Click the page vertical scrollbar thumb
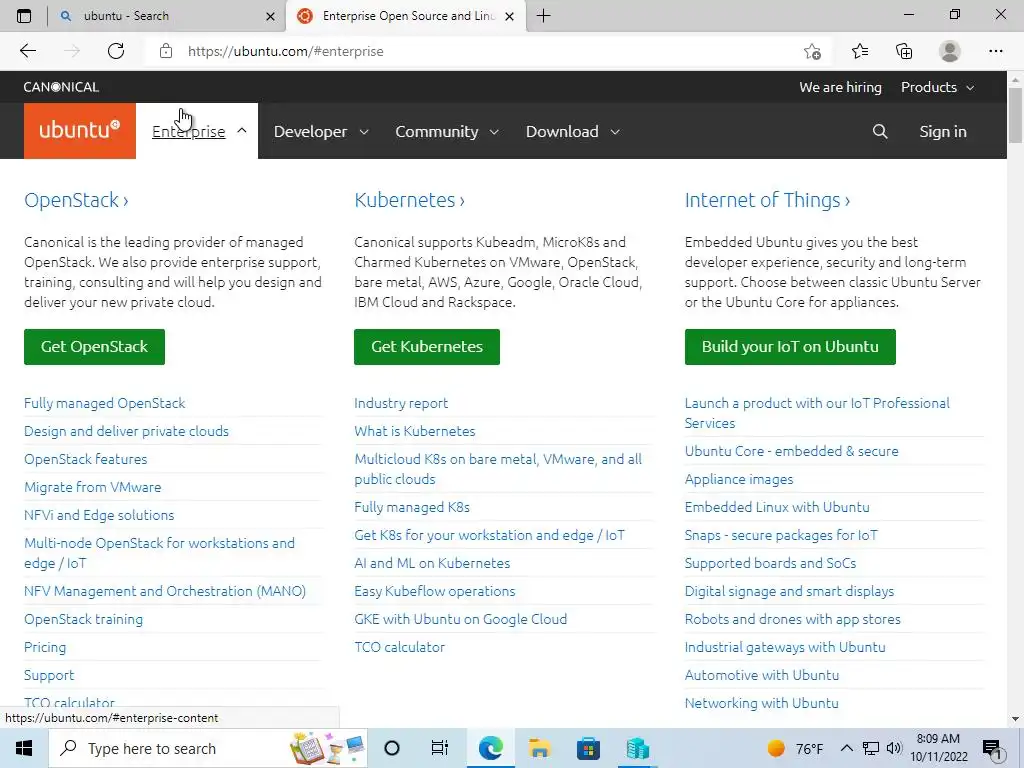This screenshot has height=768, width=1024. pos(1015,115)
